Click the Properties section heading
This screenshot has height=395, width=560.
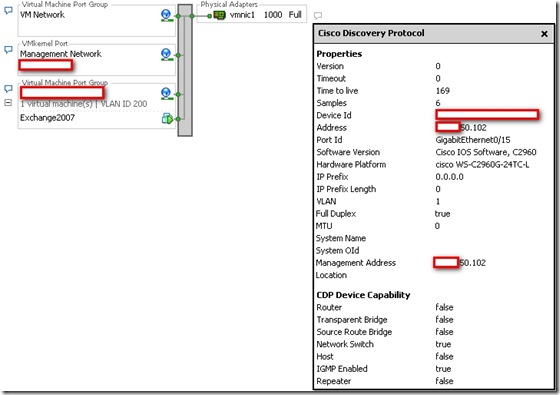tap(339, 54)
